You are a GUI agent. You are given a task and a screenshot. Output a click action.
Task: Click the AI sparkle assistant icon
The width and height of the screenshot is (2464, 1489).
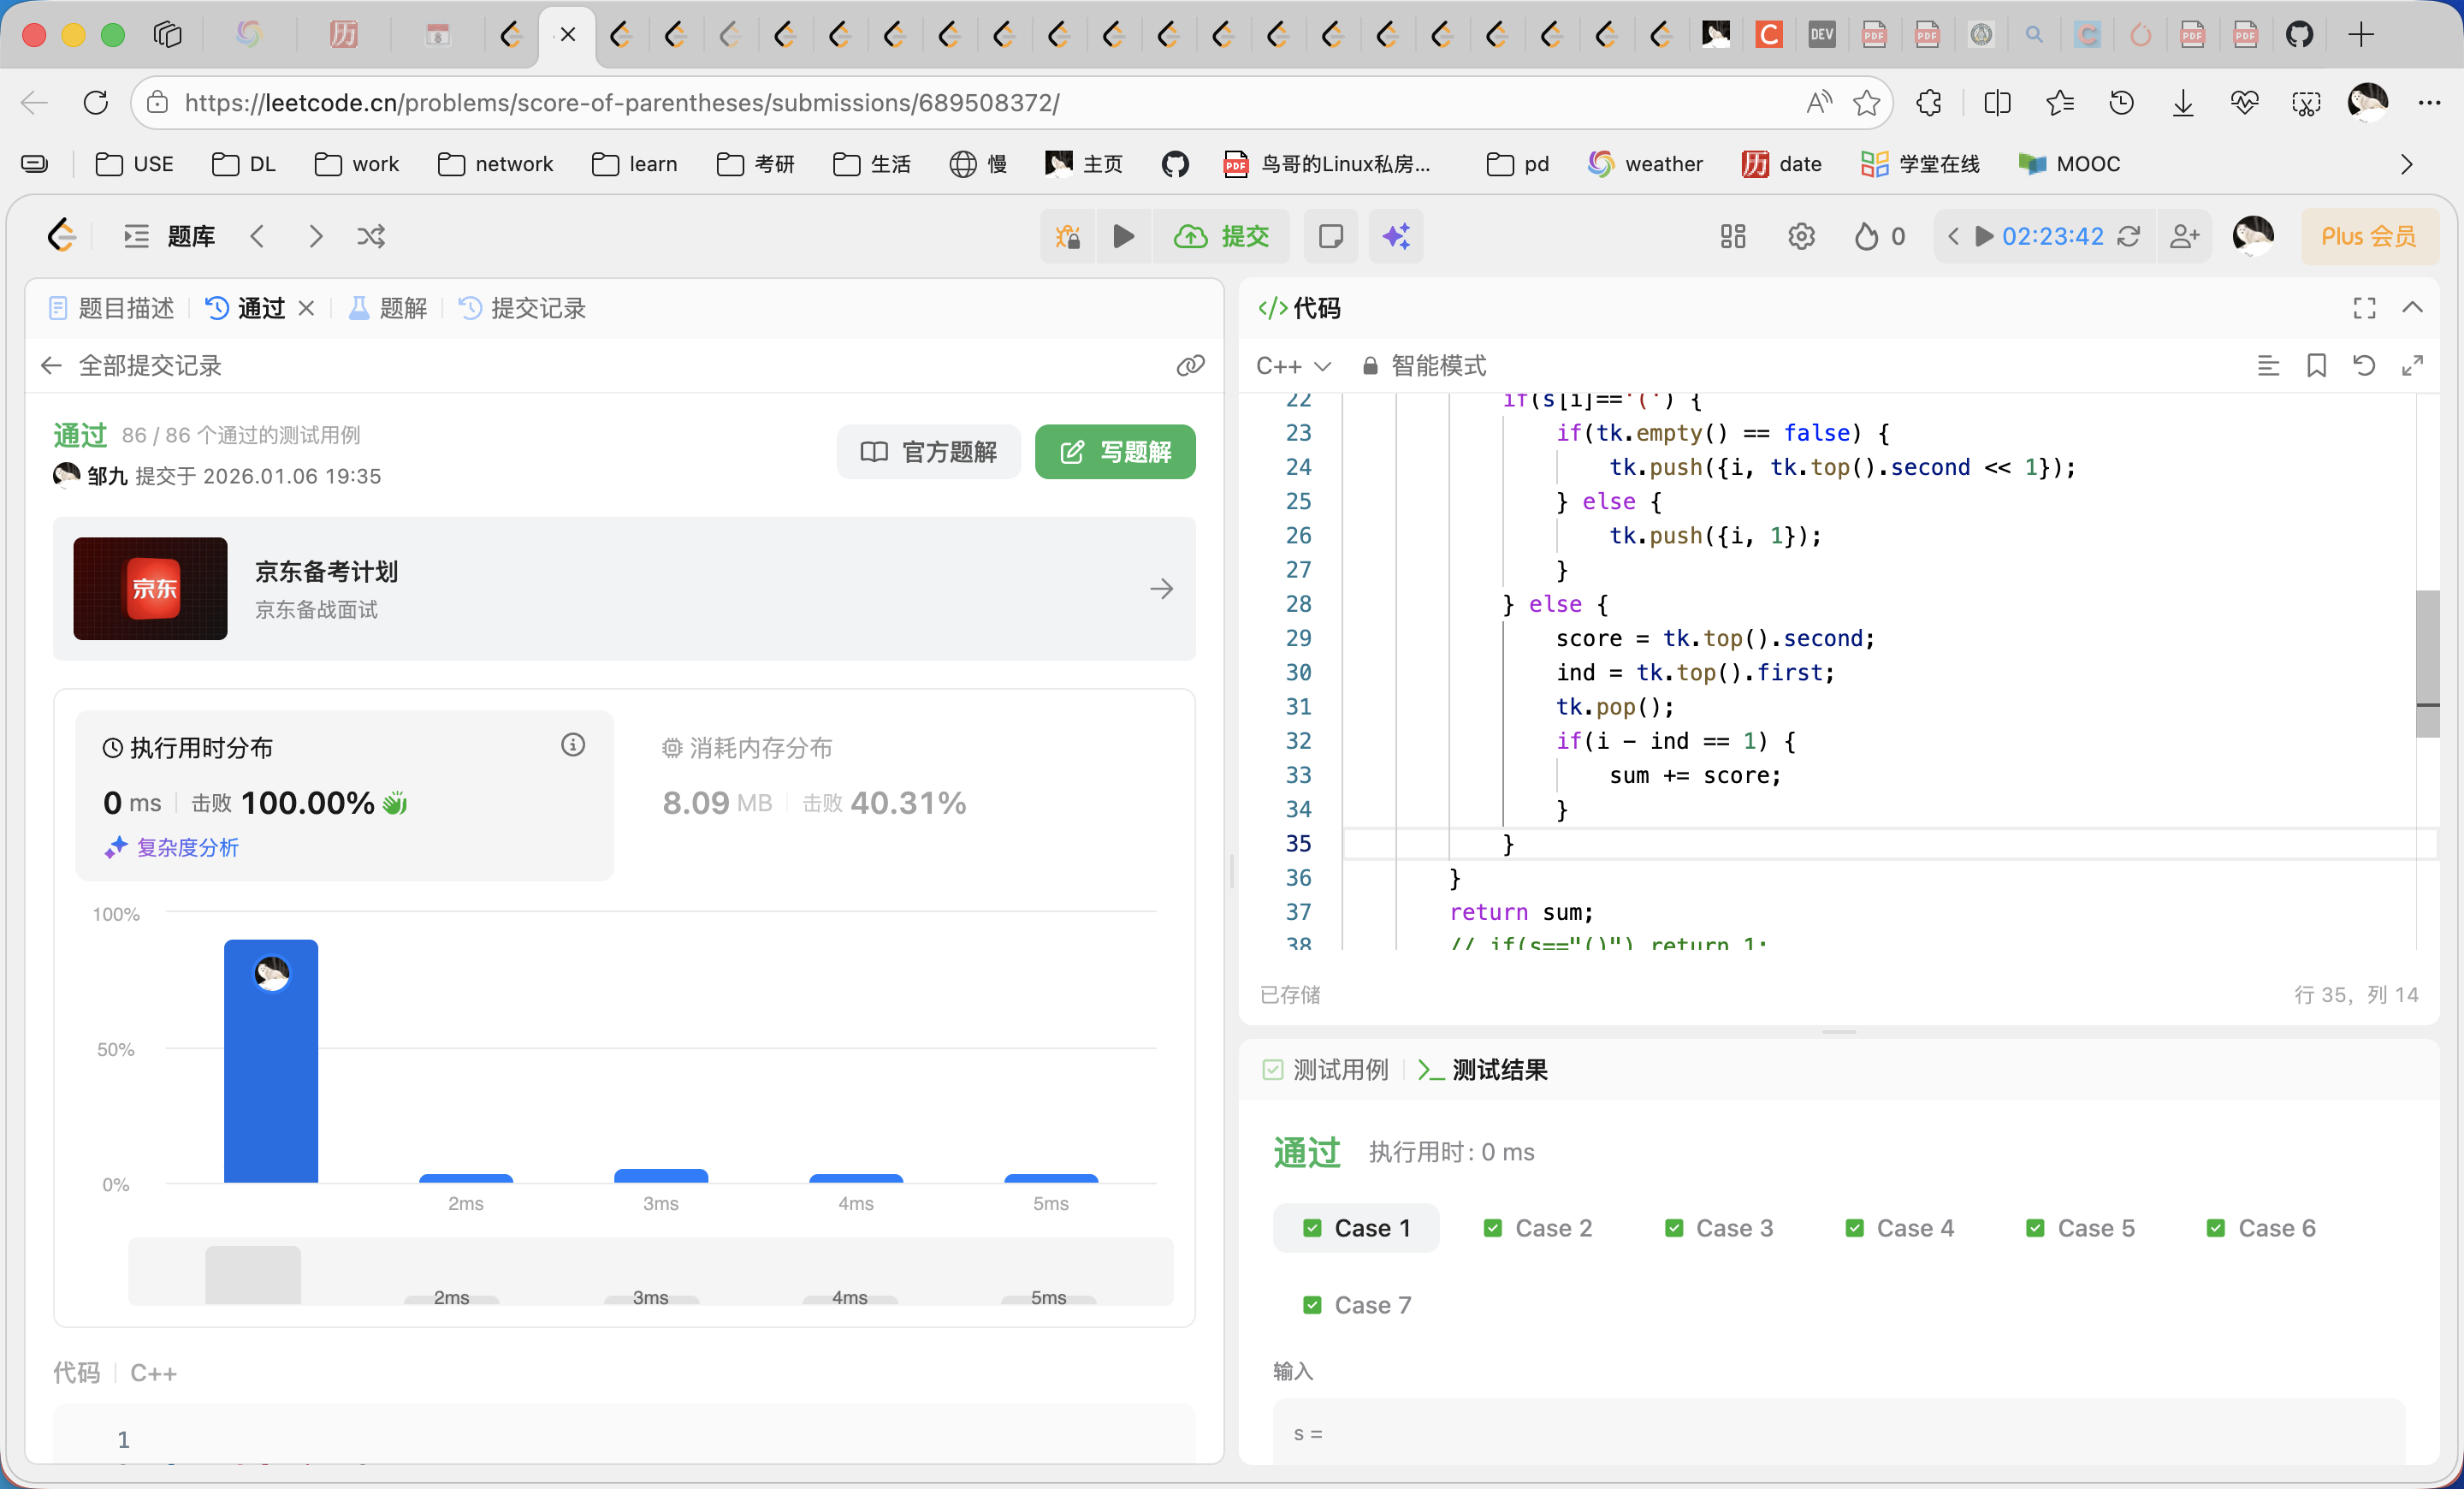[x=1396, y=236]
